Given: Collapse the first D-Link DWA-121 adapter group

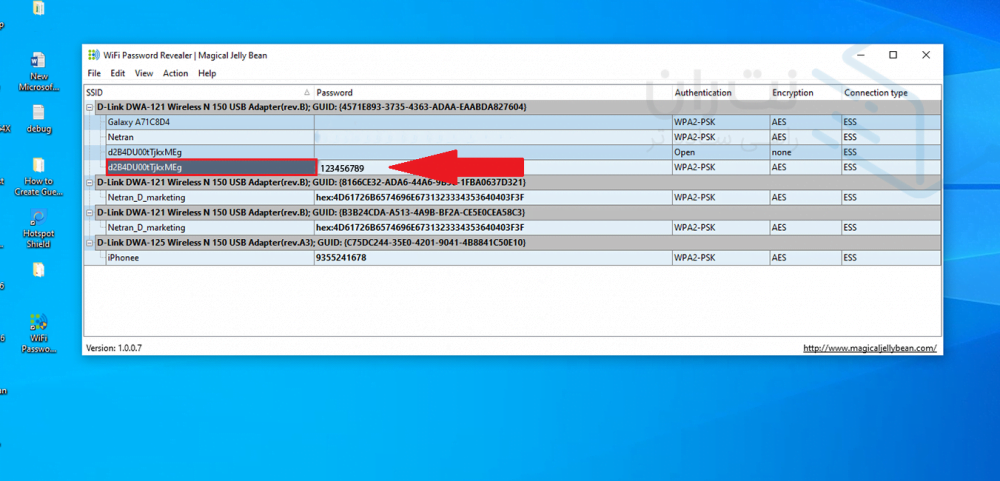Looking at the screenshot, I should pyautogui.click(x=90, y=107).
